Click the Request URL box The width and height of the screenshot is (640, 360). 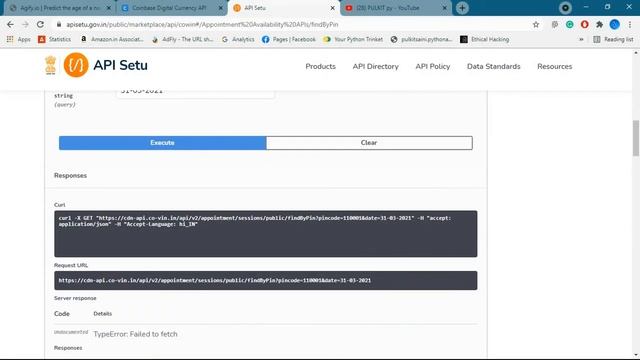click(x=266, y=280)
